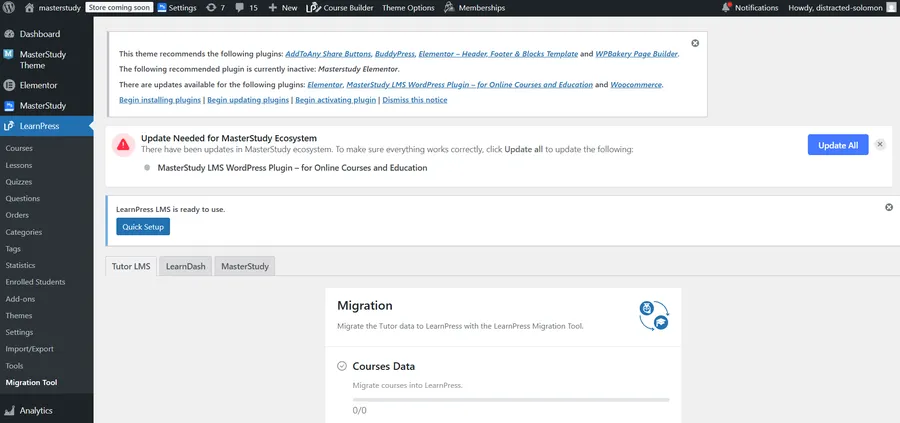Open Memberships from the admin bar
900x423 pixels.
click(475, 8)
